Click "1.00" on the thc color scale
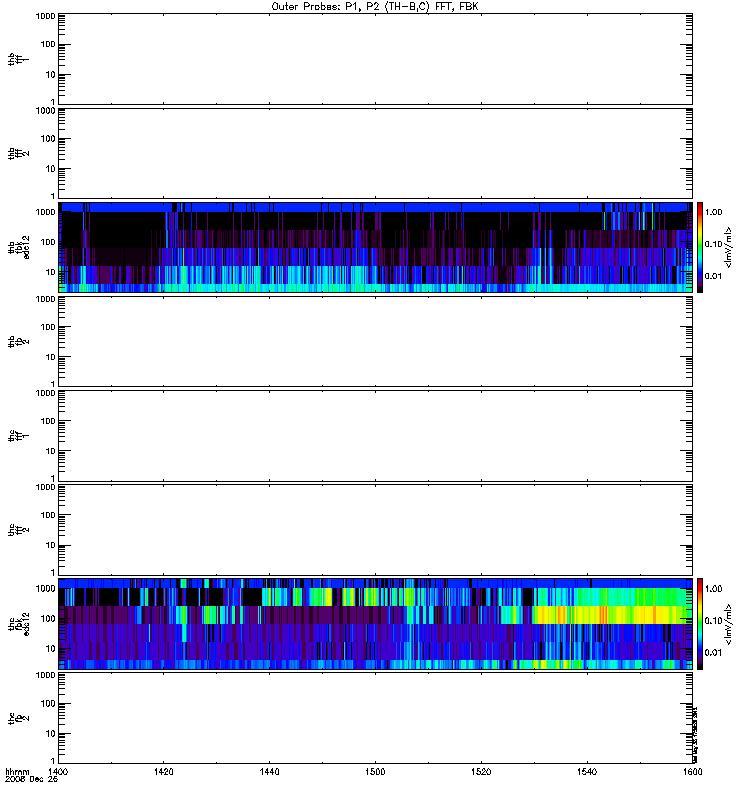Screen dimensions: 750x800 coord(713,589)
